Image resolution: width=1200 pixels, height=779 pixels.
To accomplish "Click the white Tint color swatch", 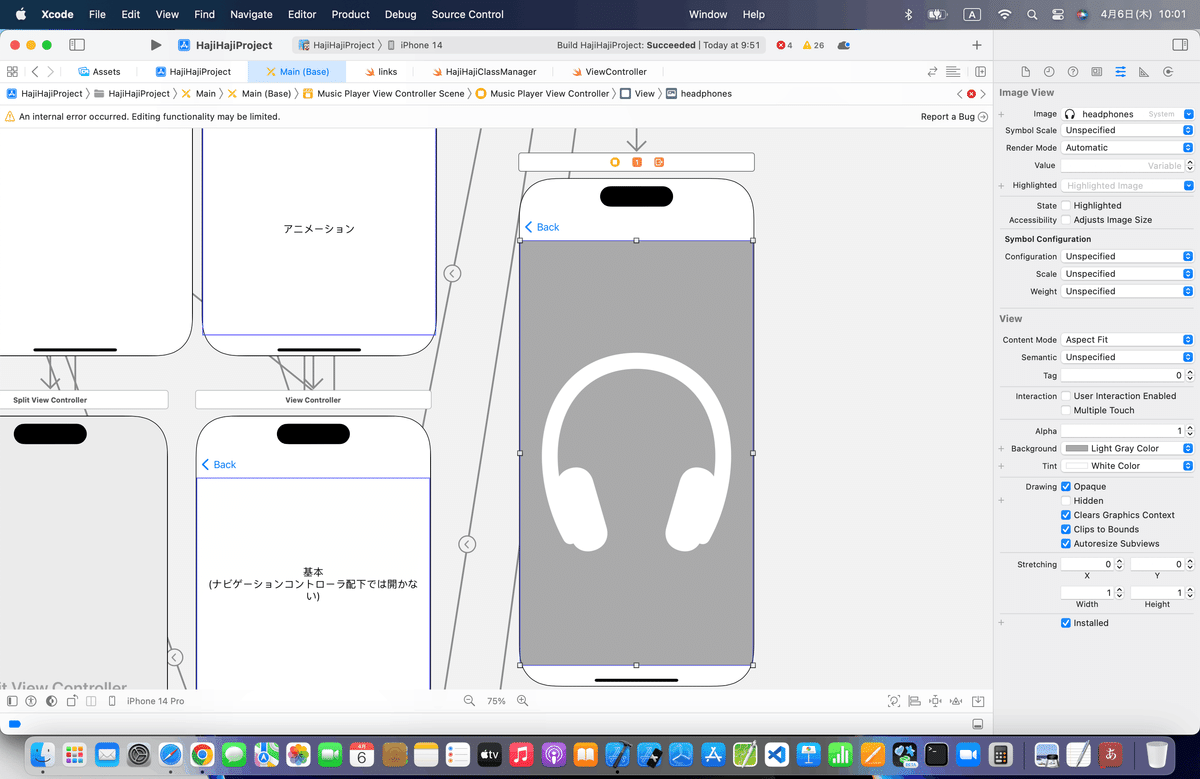I will click(x=1077, y=466).
